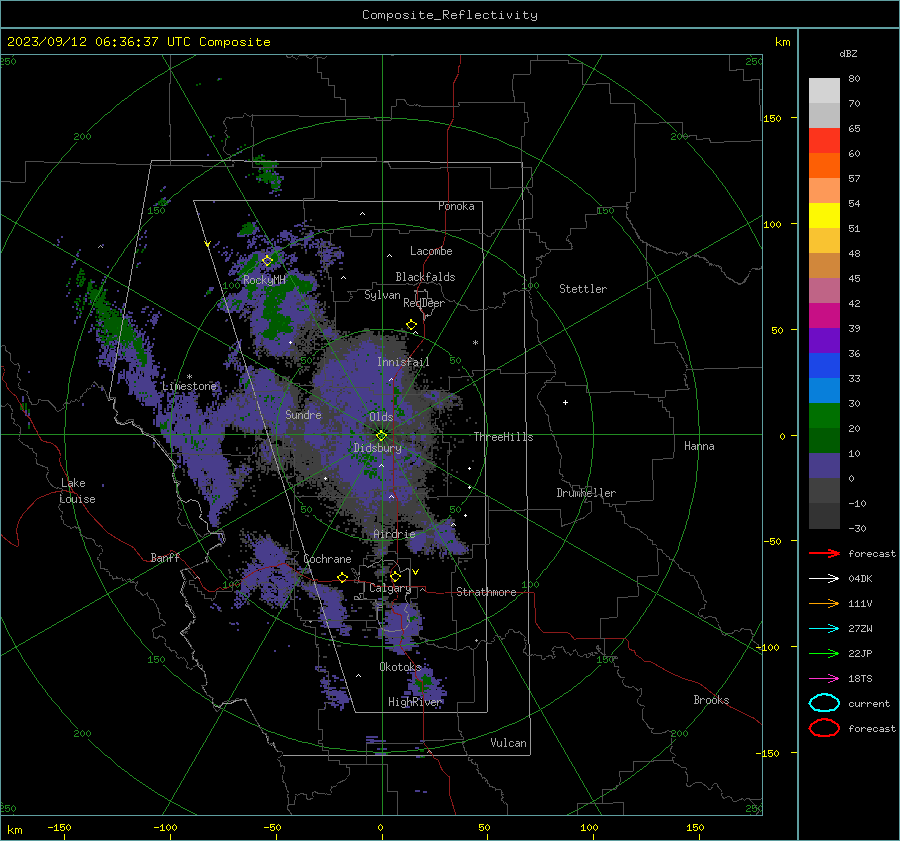Image resolution: width=900 pixels, height=841 pixels.
Task: Click the Calgary city label
Action: tap(390, 588)
